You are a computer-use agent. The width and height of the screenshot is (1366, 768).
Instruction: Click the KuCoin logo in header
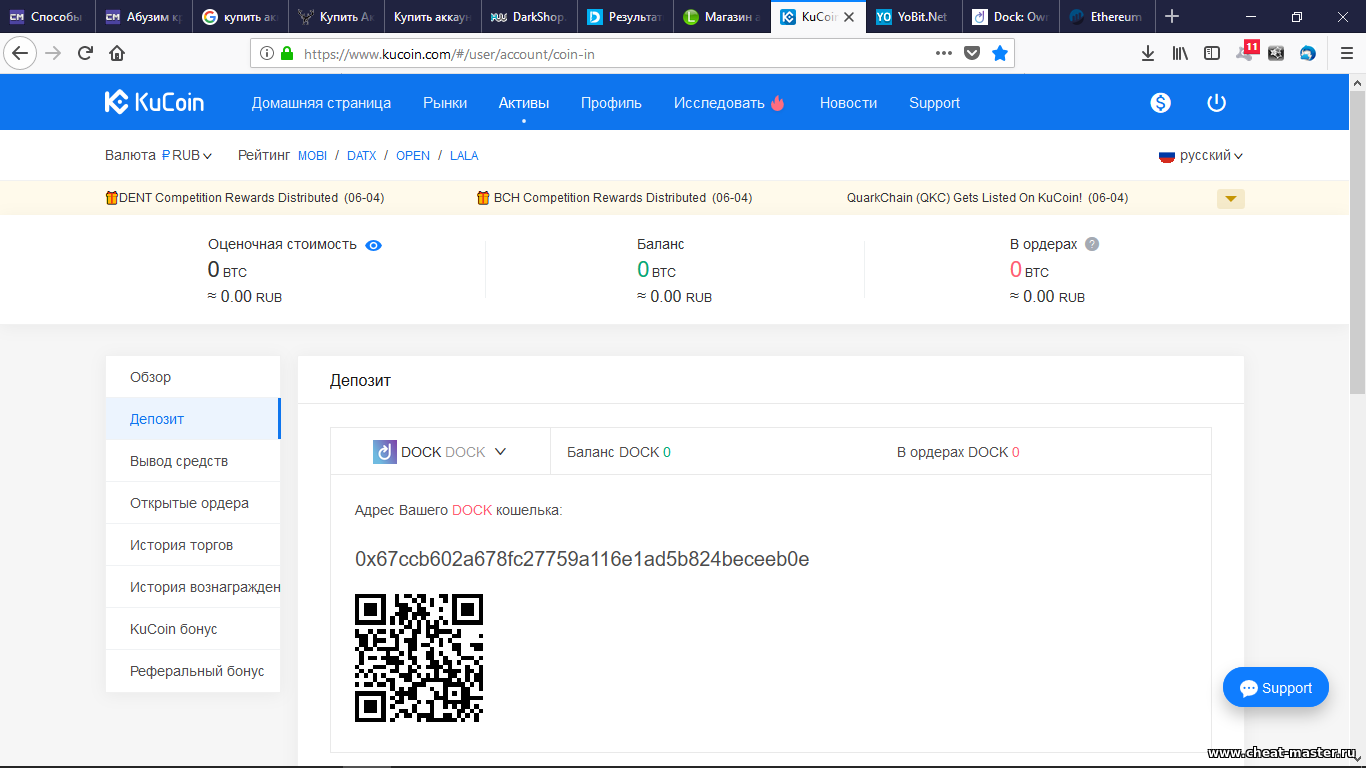pyautogui.click(x=154, y=102)
